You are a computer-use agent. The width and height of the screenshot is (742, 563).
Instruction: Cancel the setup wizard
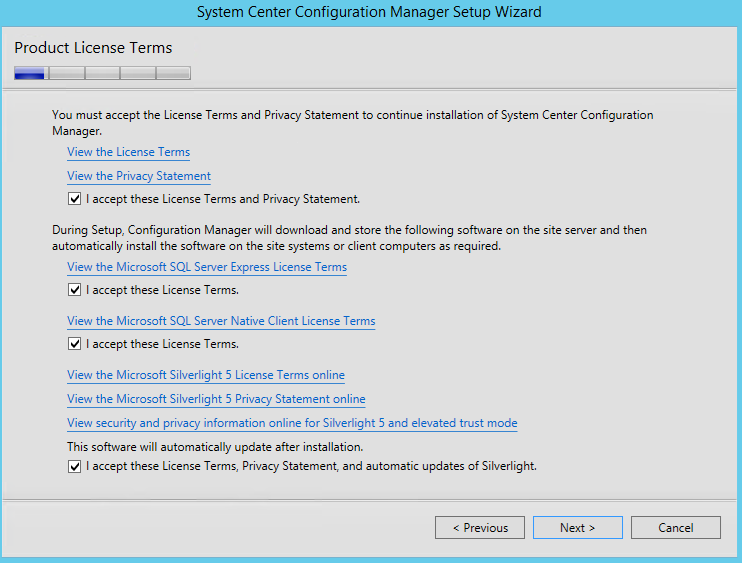pos(676,528)
